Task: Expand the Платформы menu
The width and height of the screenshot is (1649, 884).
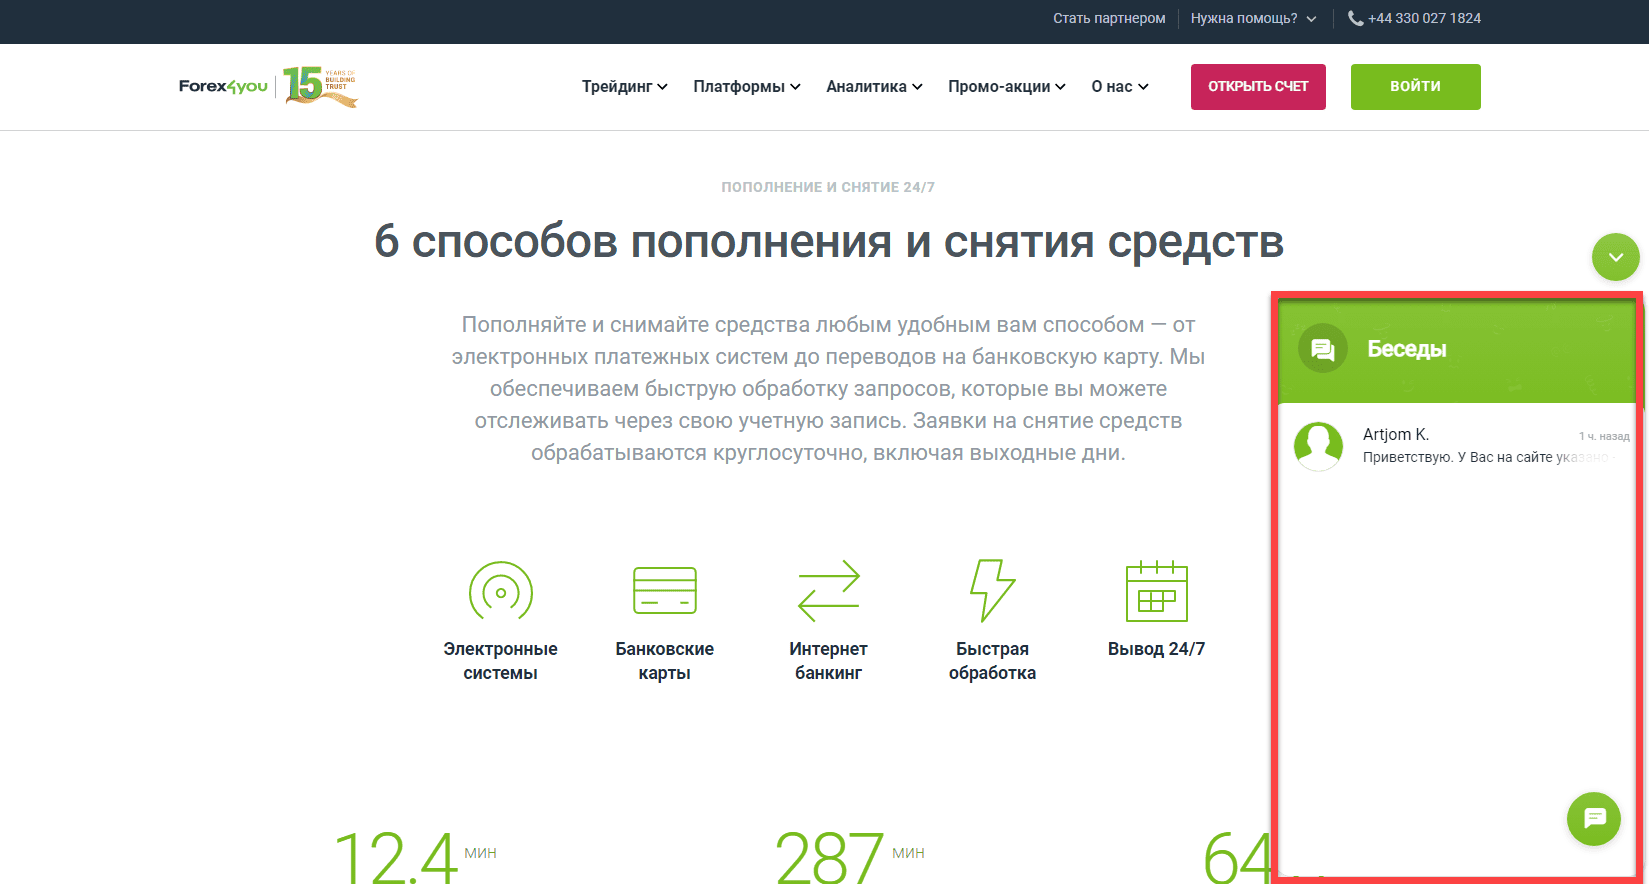Action: pos(747,87)
